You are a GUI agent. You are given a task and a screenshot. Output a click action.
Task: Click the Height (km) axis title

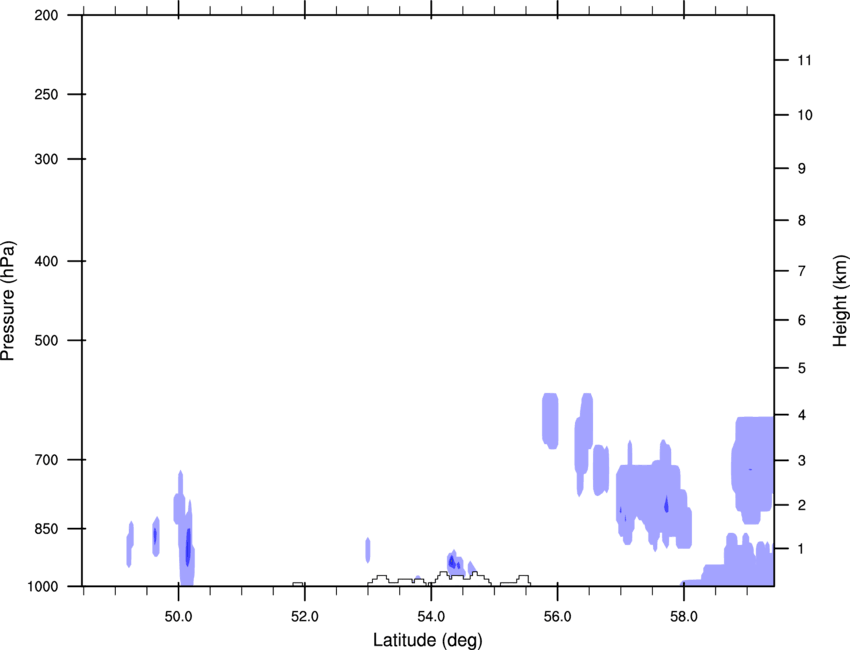(840, 301)
